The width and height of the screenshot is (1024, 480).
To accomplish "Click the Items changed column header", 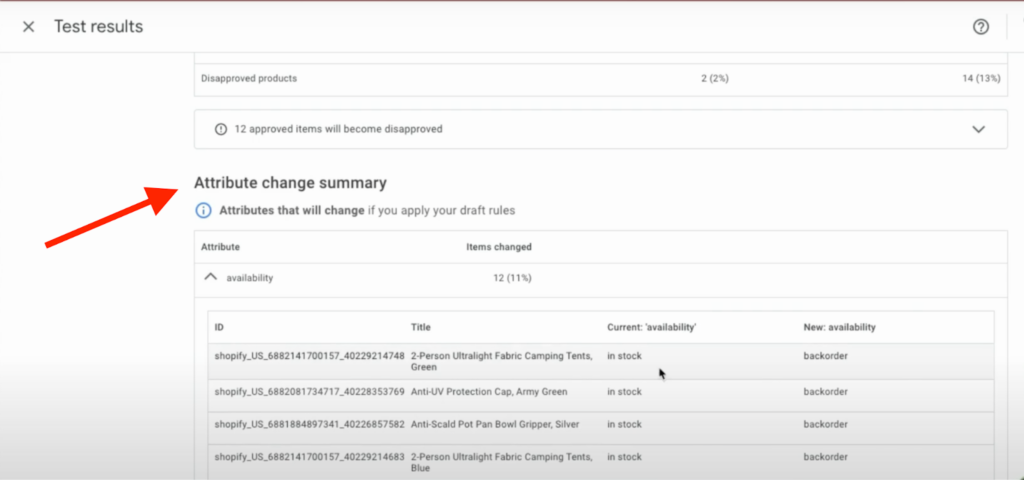I will tap(498, 247).
